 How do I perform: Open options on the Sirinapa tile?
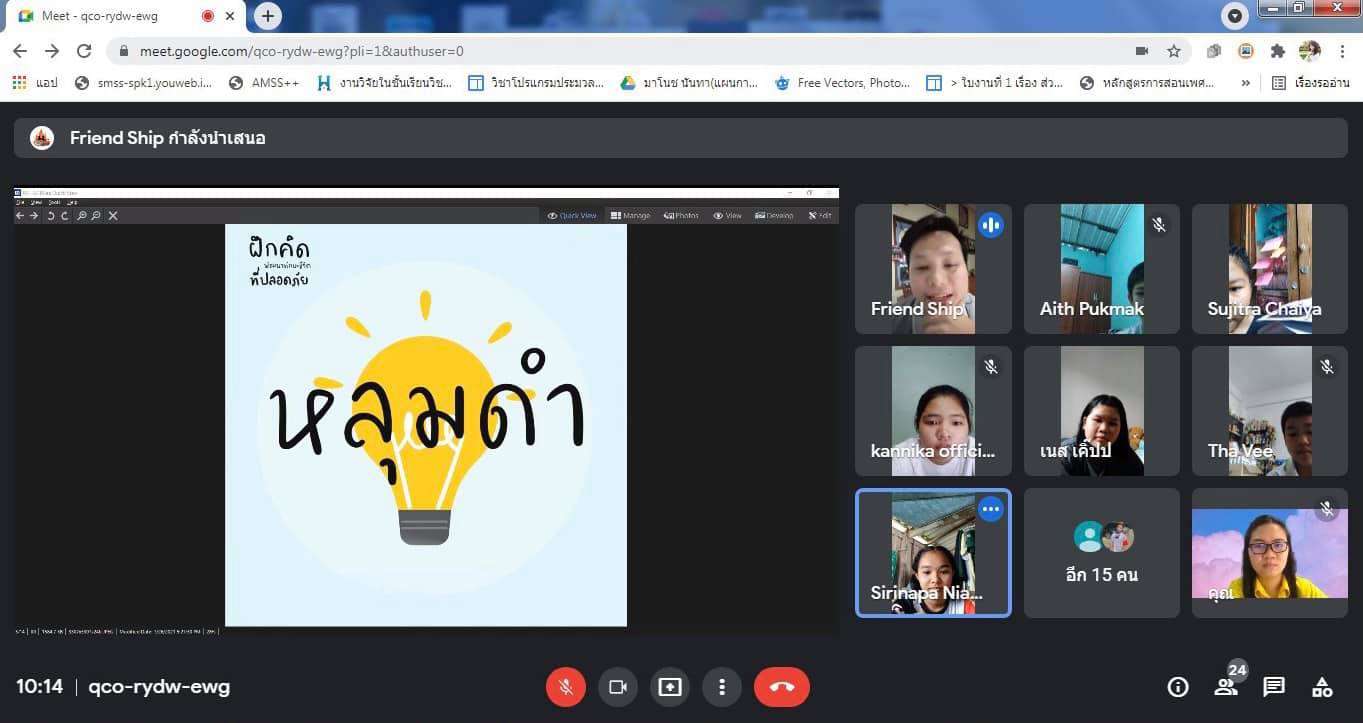point(990,509)
